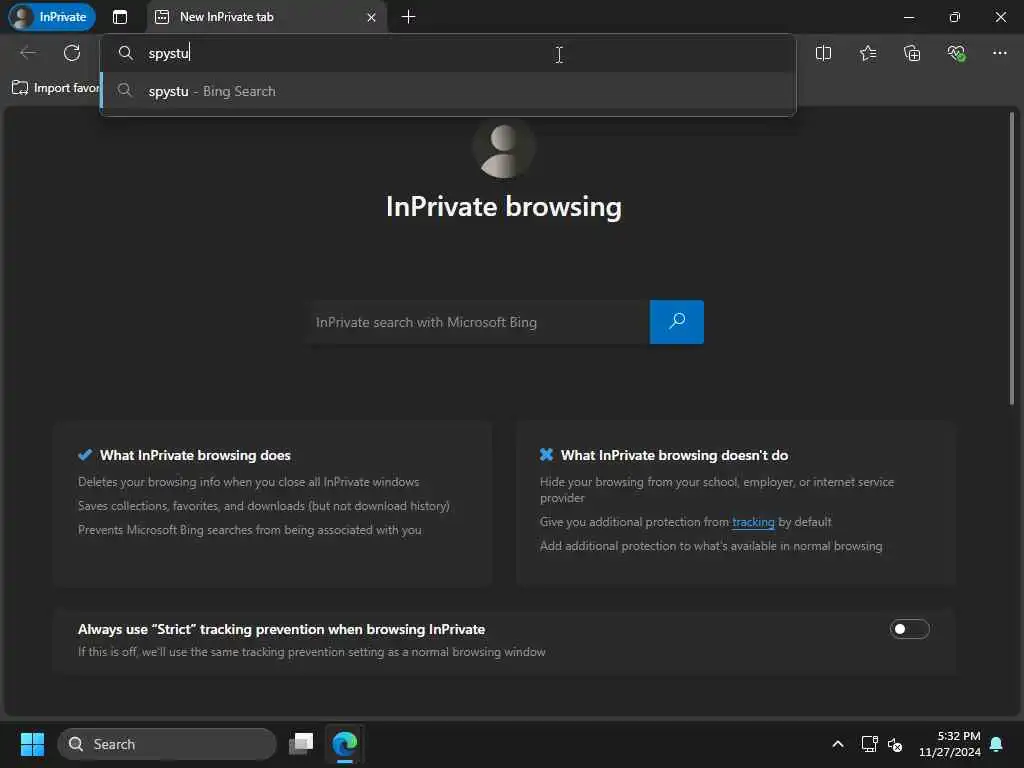Go back using the back arrow
The height and width of the screenshot is (768, 1024).
point(27,53)
